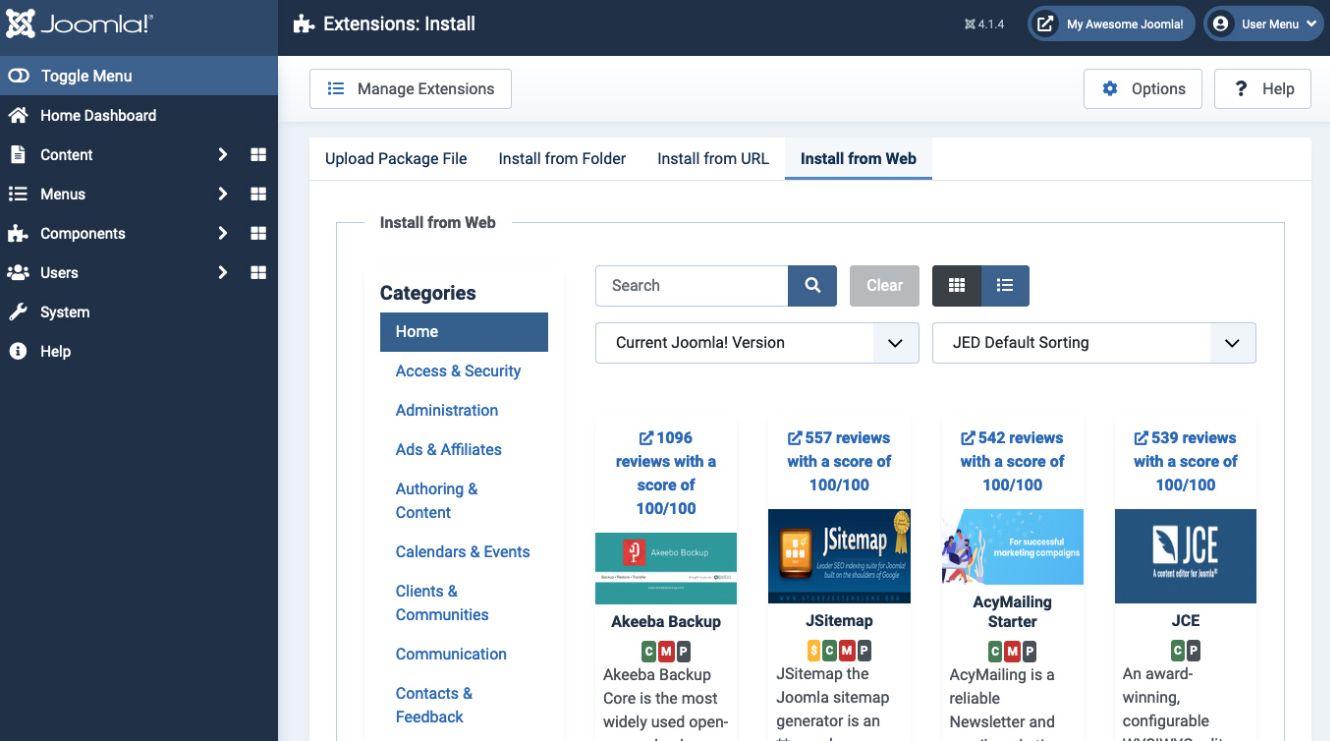Expand the Users submenu arrow
Image resolution: width=1330 pixels, height=741 pixels.
point(223,272)
